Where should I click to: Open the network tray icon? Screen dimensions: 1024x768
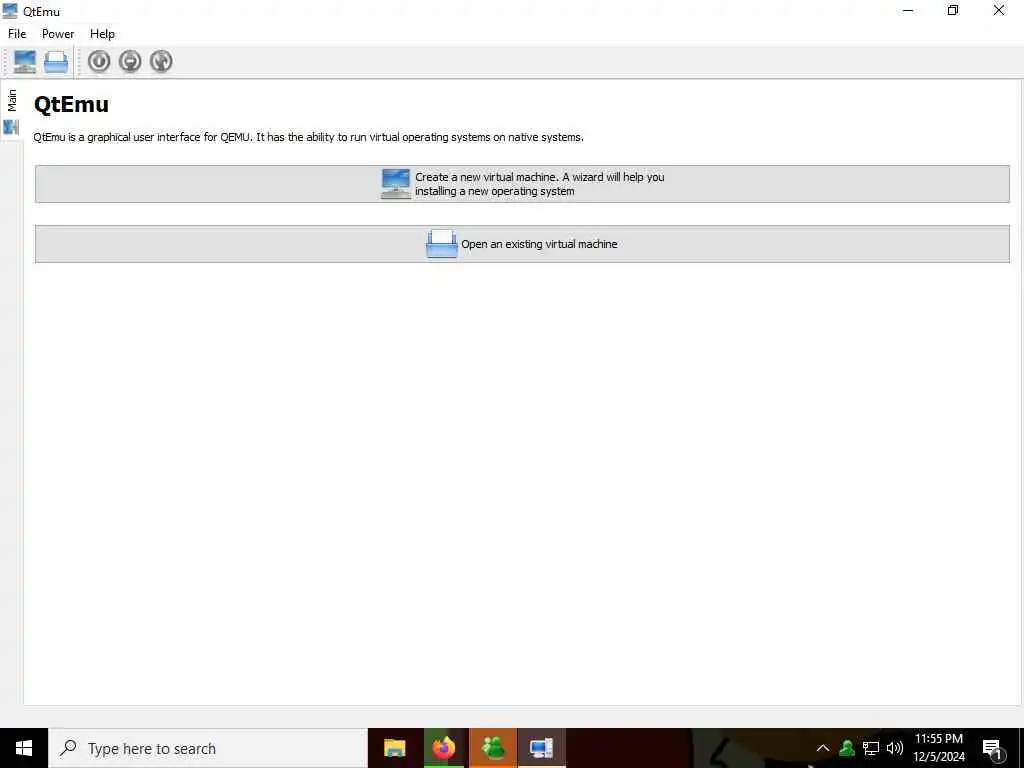(x=871, y=748)
